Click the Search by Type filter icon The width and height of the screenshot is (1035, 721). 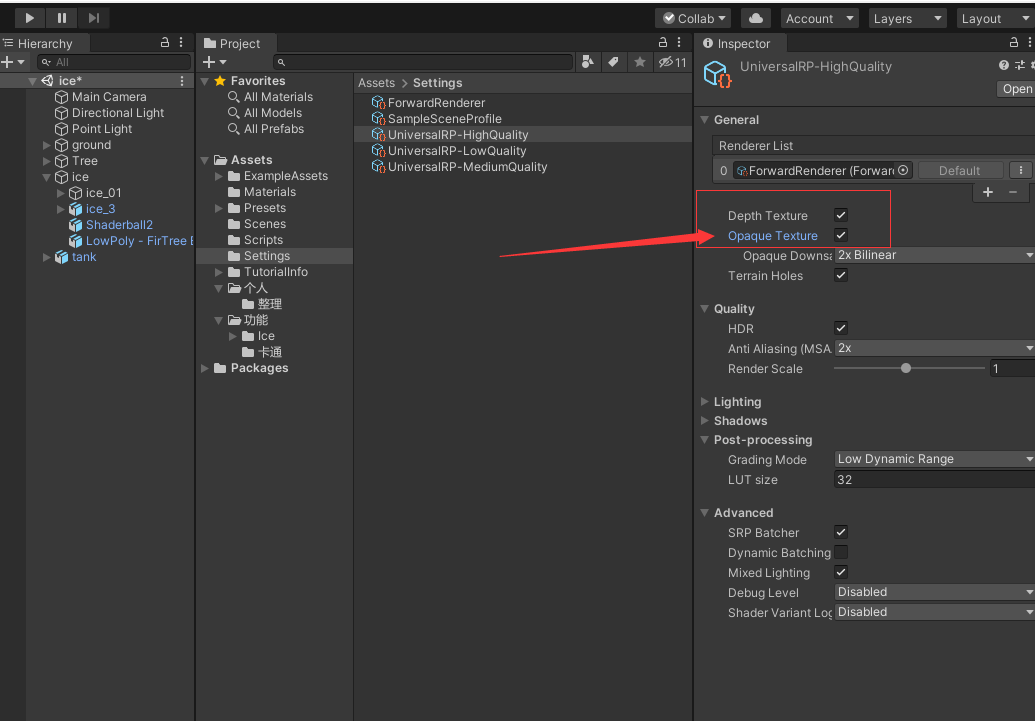pyautogui.click(x=588, y=62)
